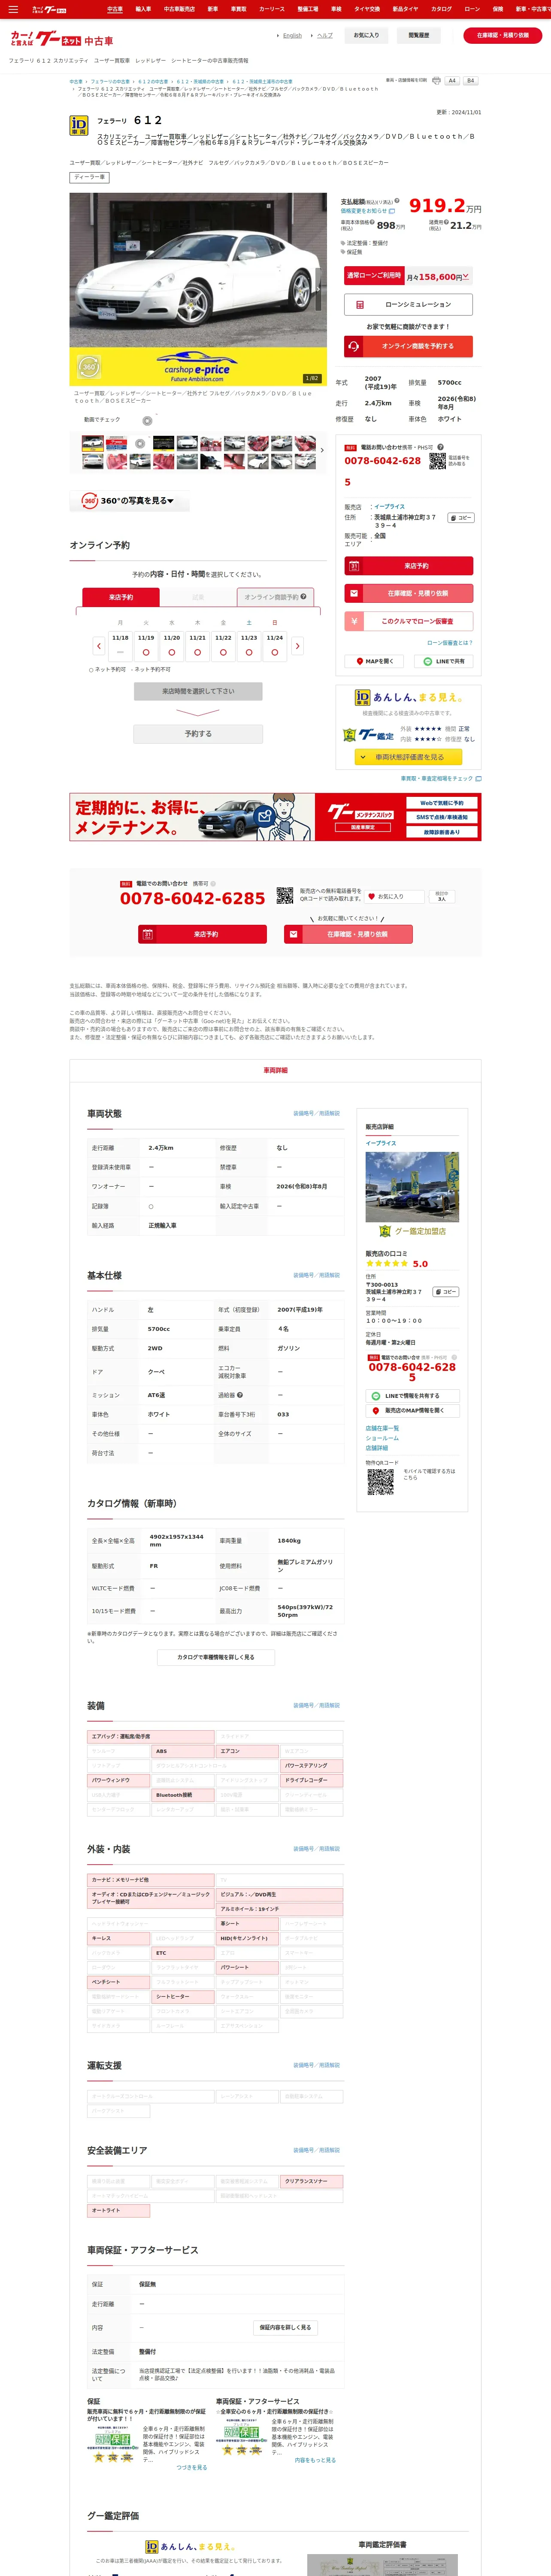Image resolution: width=551 pixels, height=2576 pixels.
Task: Click the video check disc icon
Action: [147, 421]
